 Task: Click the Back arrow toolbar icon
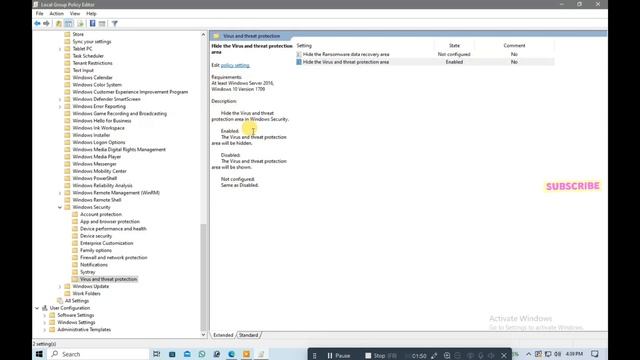(x=37, y=24)
